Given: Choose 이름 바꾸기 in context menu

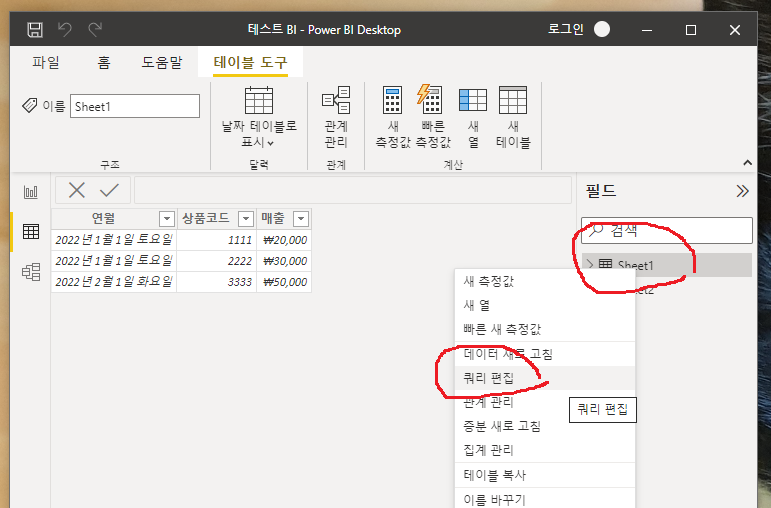Looking at the screenshot, I should 545,499.
